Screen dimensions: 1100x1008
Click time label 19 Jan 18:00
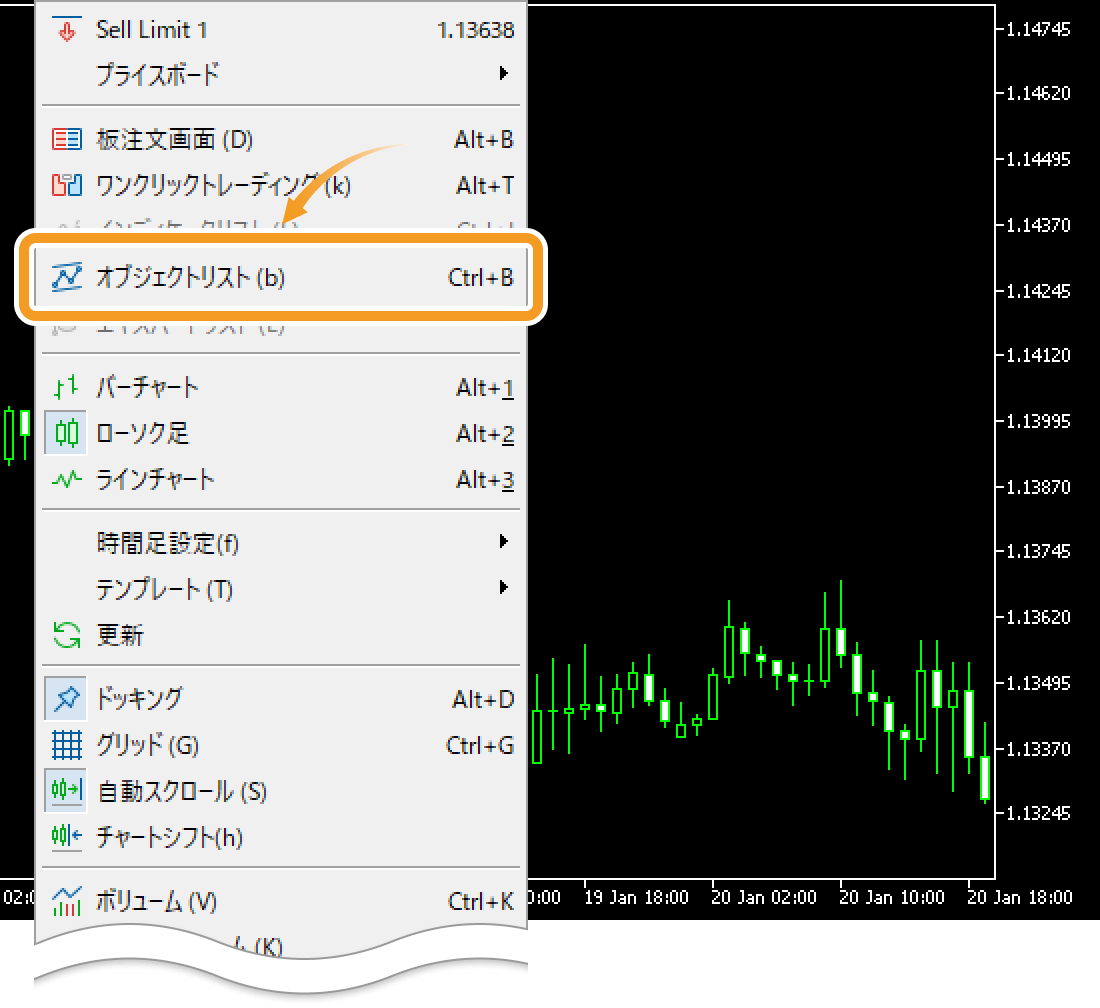[x=636, y=897]
